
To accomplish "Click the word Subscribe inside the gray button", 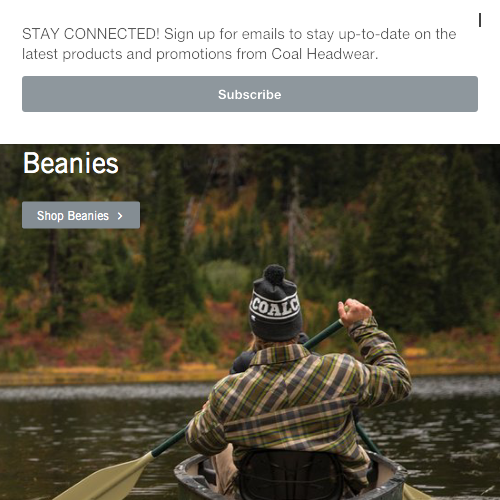I will click(250, 94).
